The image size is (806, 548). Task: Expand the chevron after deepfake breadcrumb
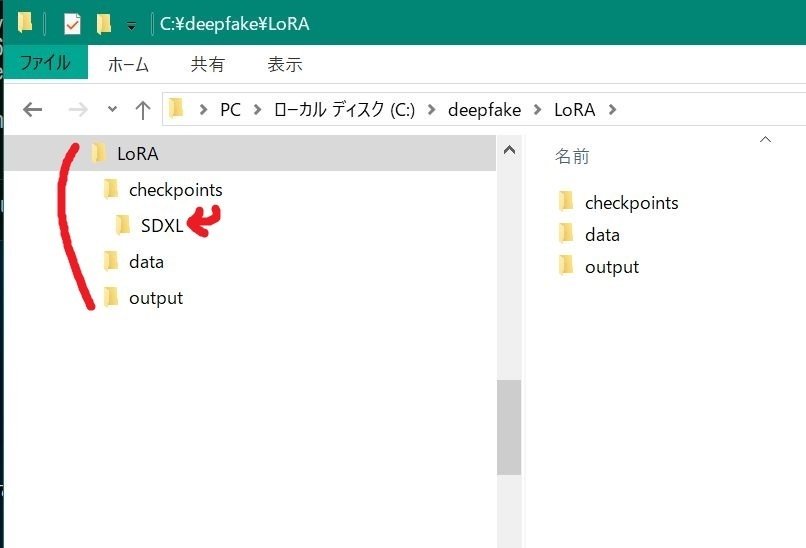point(537,109)
